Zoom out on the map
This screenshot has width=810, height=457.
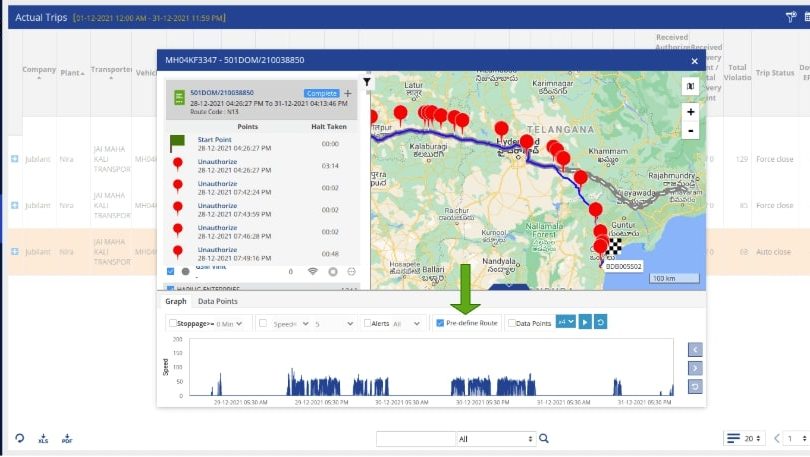click(690, 131)
